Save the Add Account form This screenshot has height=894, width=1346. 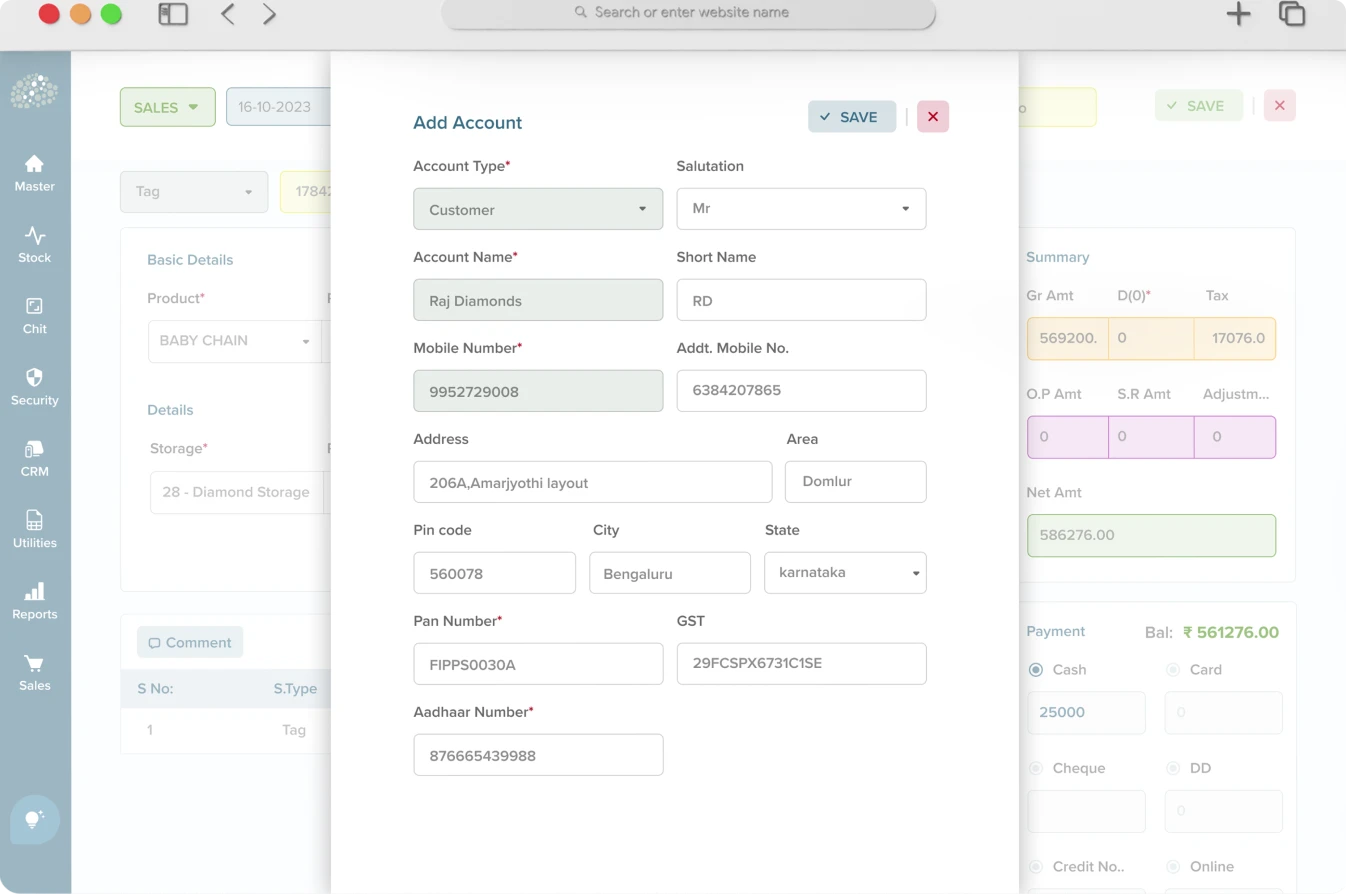pos(851,116)
